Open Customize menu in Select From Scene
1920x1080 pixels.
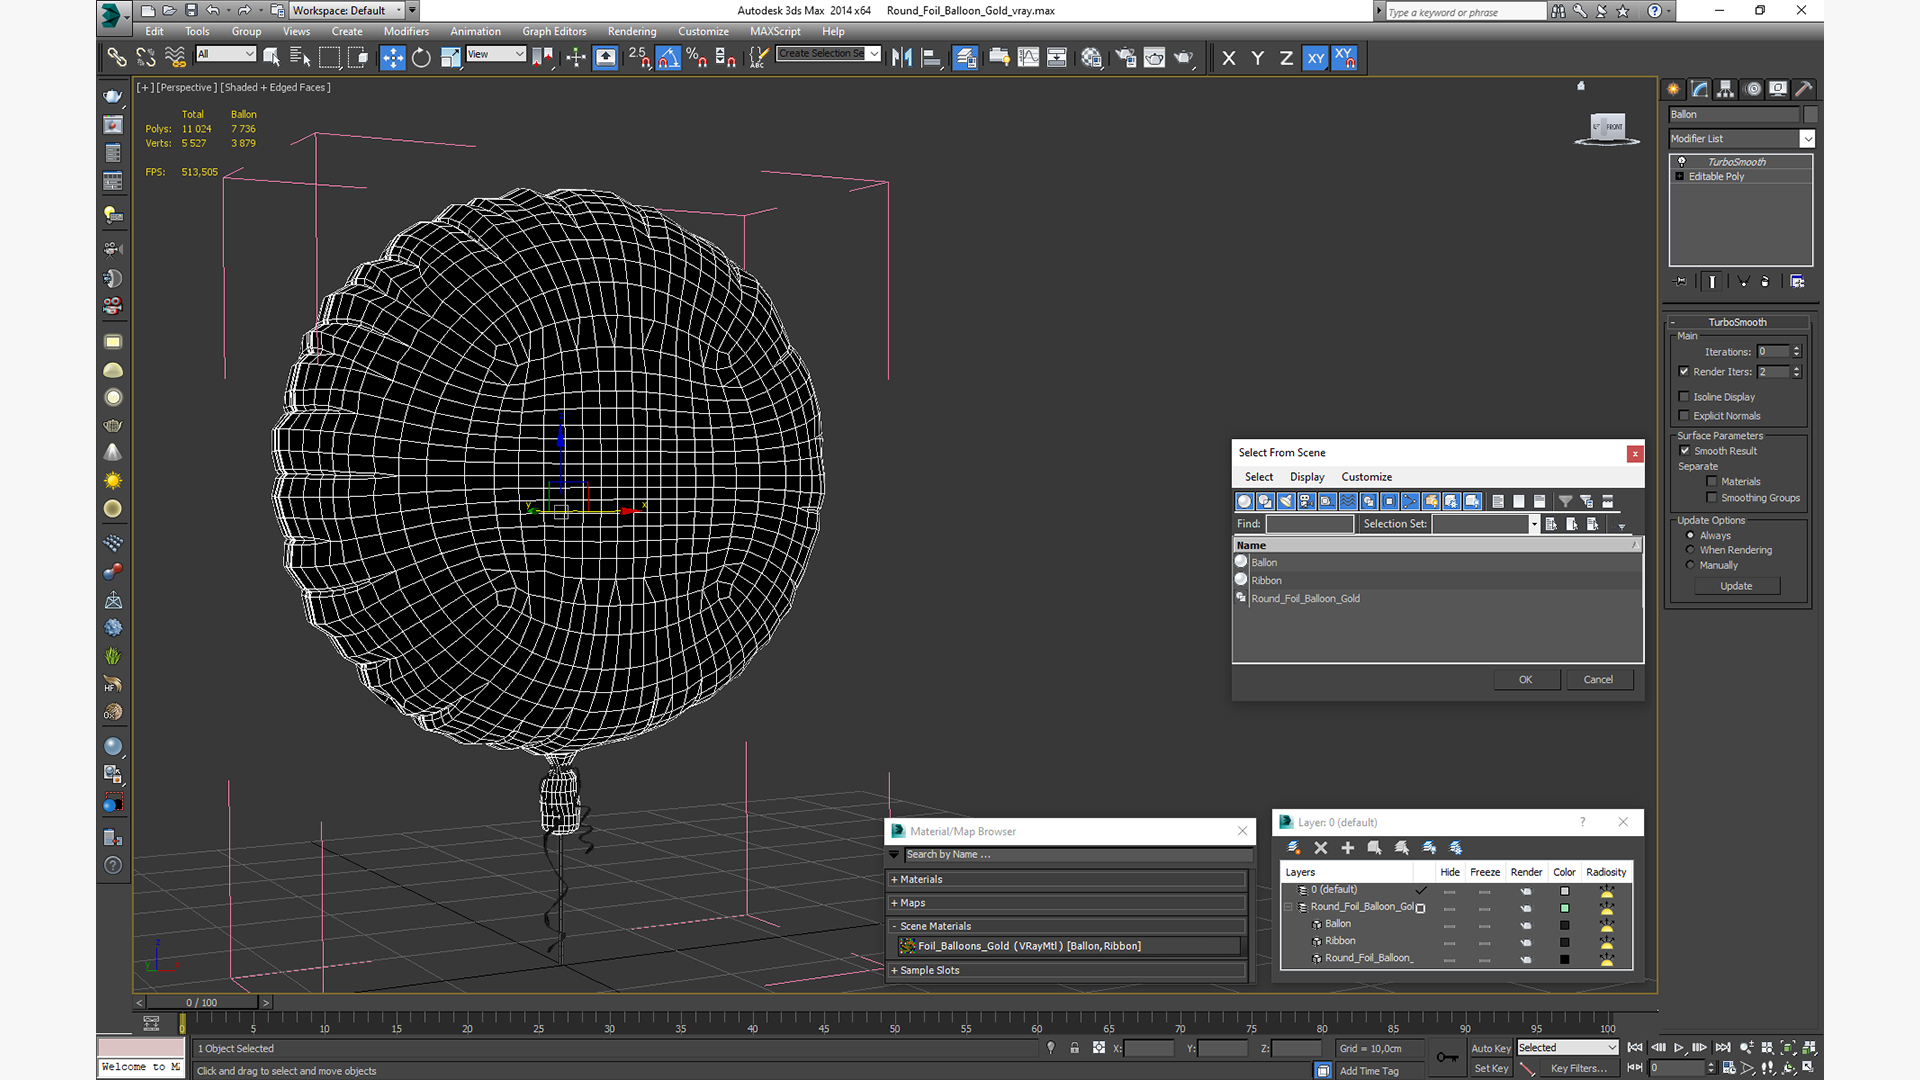1367,477
